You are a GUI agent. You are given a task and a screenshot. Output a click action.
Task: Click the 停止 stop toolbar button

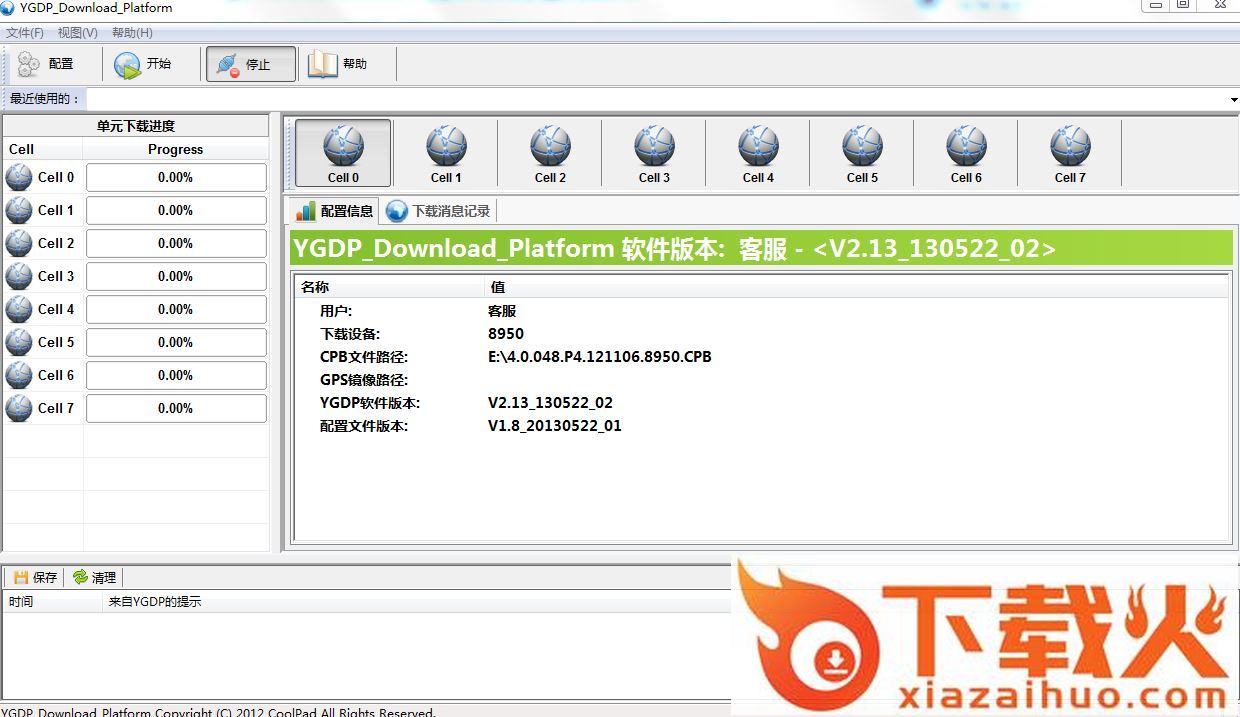(x=251, y=64)
